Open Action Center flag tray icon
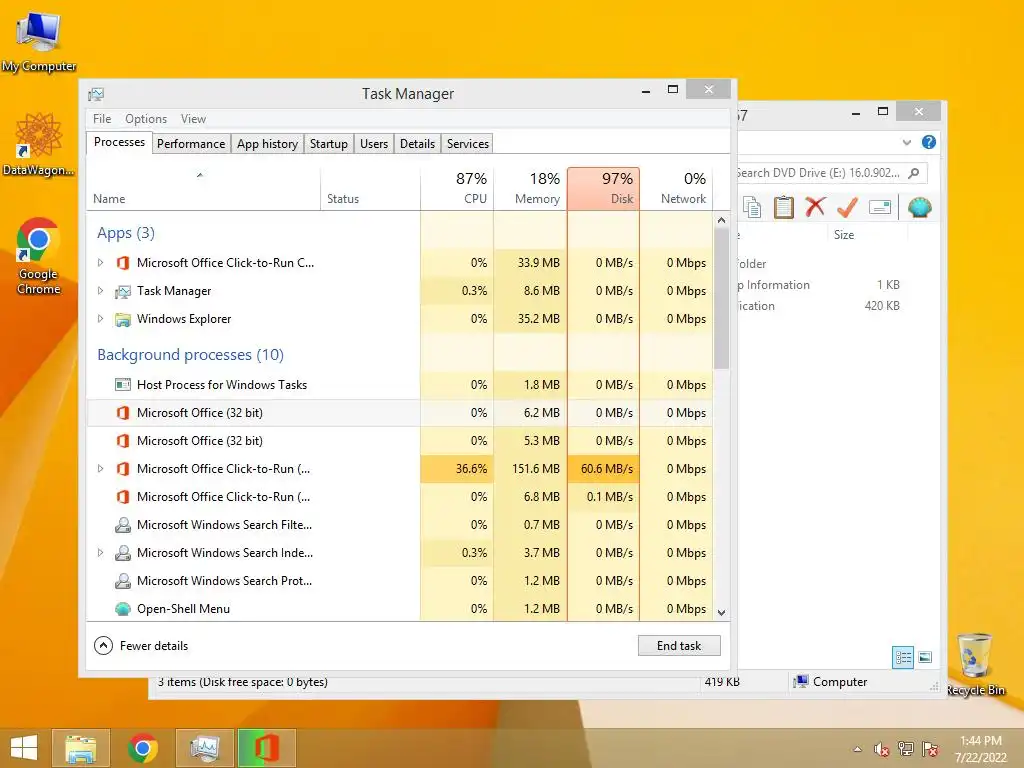Image resolution: width=1024 pixels, height=768 pixels. 930,749
